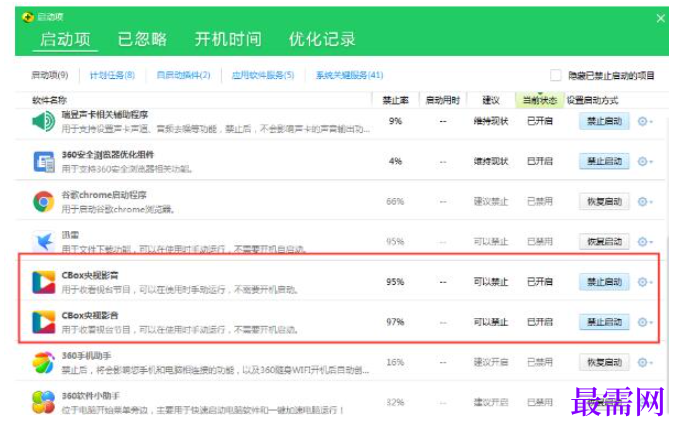Image resolution: width=683 pixels, height=433 pixels.
Task: Select the 瑞昱声卡相关辅助程序 name text
Action: point(105,115)
